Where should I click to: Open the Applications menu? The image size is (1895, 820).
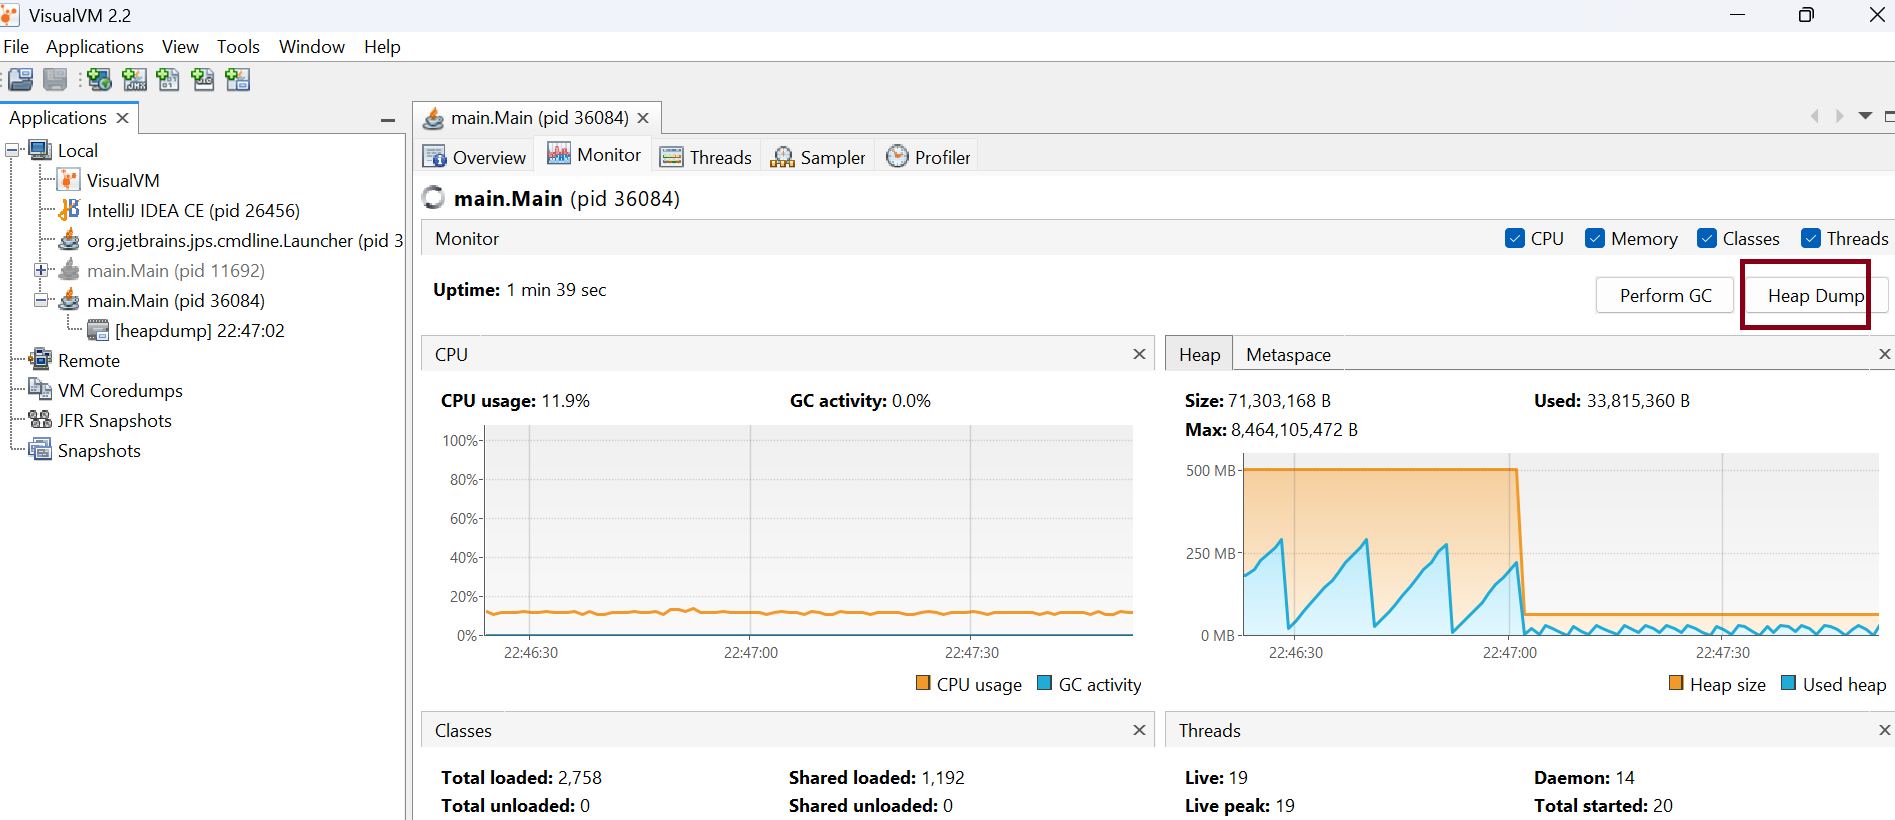point(95,47)
